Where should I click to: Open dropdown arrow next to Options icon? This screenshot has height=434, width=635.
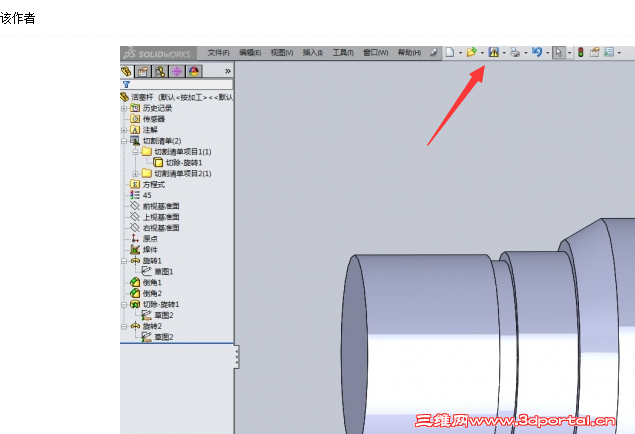click(620, 53)
